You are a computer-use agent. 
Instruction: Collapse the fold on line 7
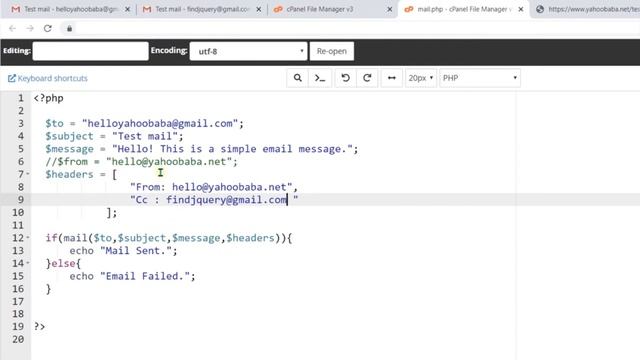pyautogui.click(x=28, y=174)
